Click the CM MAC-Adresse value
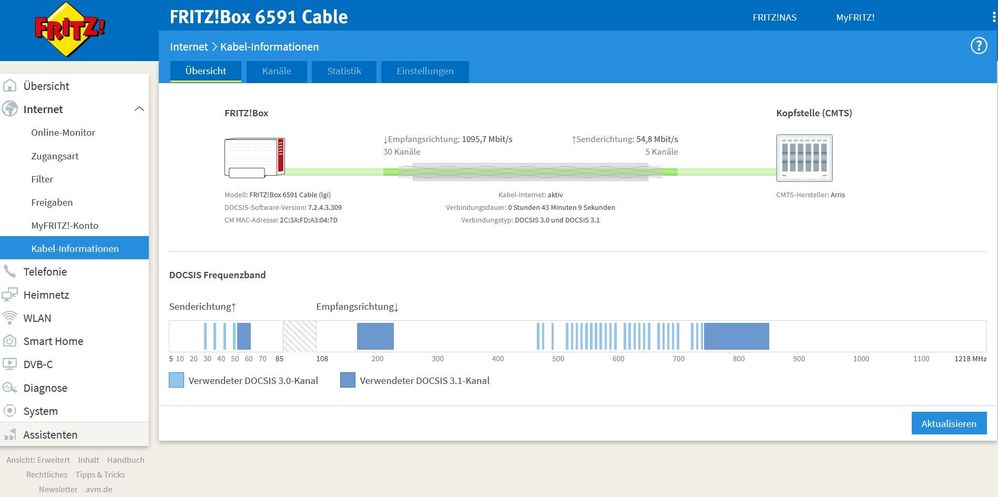The height and width of the screenshot is (497, 998). coord(309,220)
